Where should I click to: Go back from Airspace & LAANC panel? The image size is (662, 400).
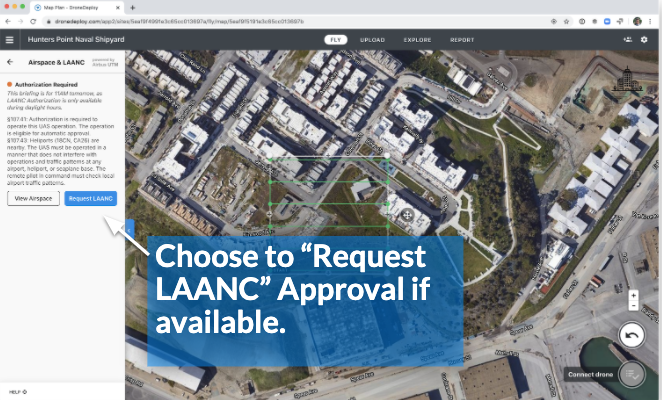click(10, 62)
